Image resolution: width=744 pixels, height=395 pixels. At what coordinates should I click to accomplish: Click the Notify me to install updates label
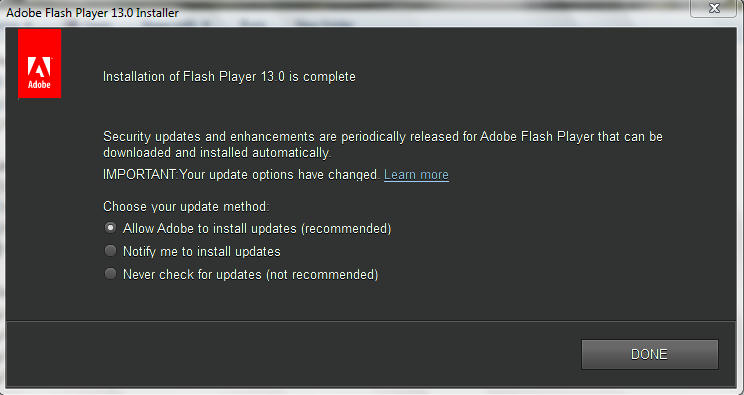(202, 251)
